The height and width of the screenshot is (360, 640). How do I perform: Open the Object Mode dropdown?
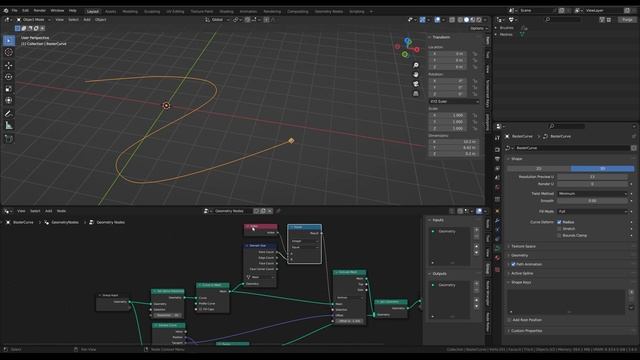pos(33,20)
